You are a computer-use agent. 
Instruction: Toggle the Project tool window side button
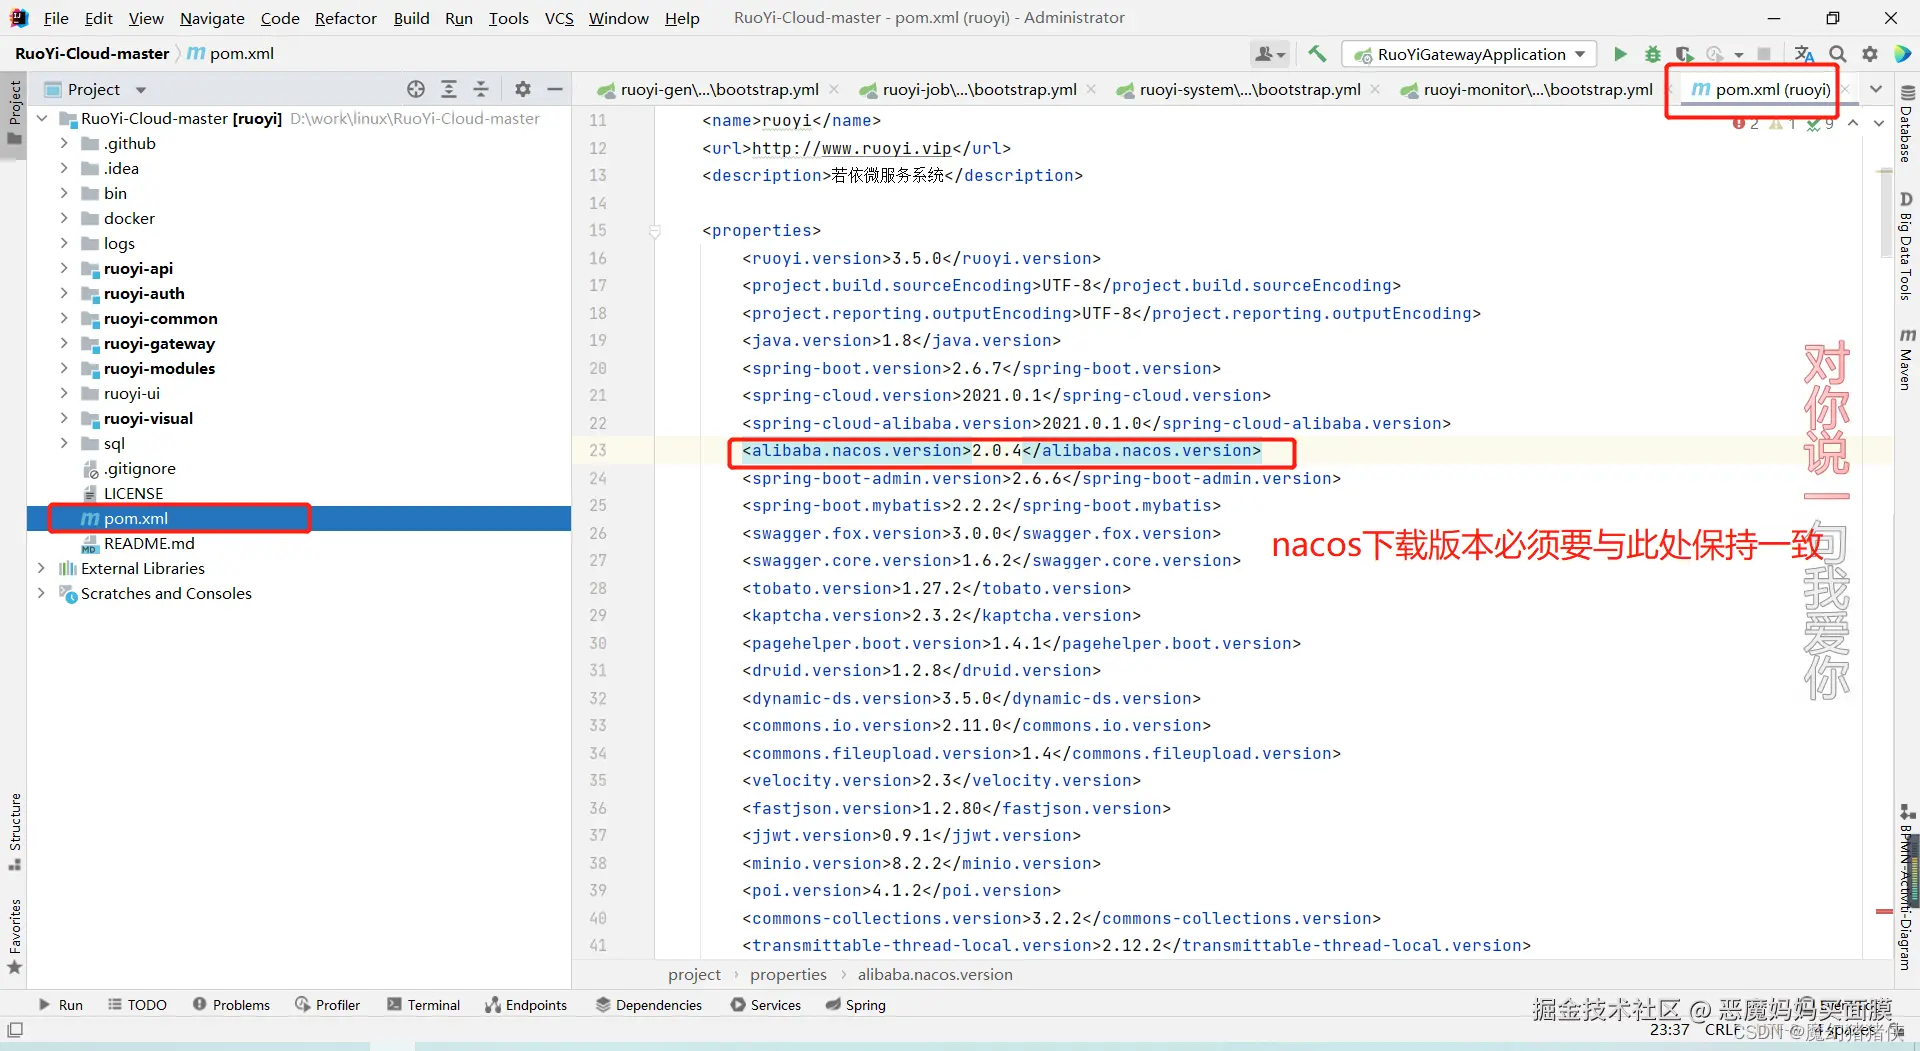[14, 113]
